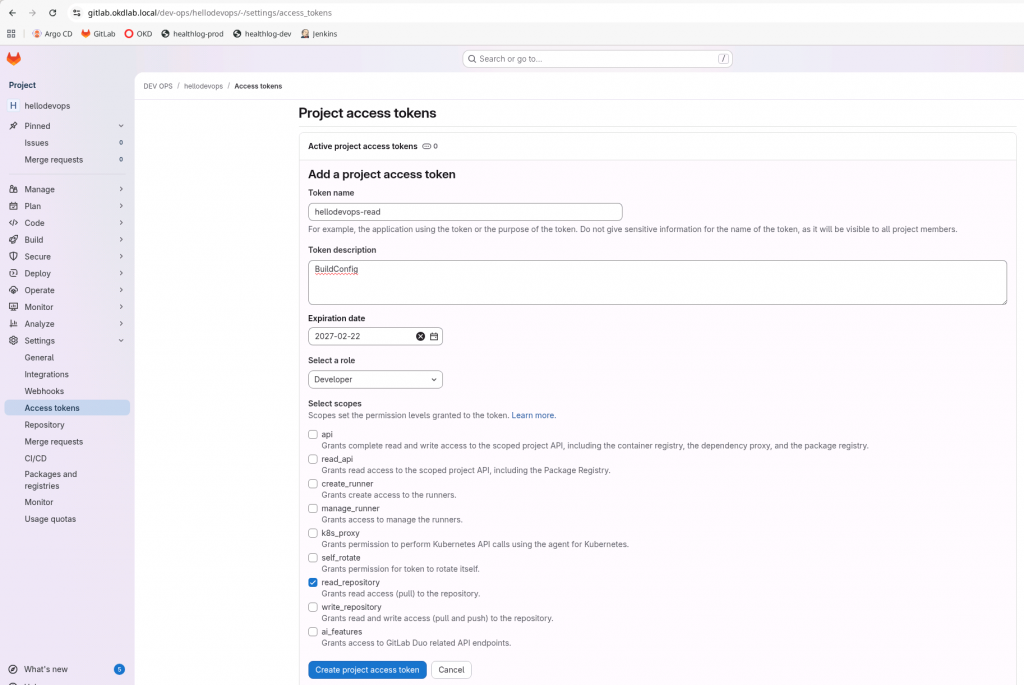
Task: Click the Learn more link for scopes
Action: tap(533, 415)
